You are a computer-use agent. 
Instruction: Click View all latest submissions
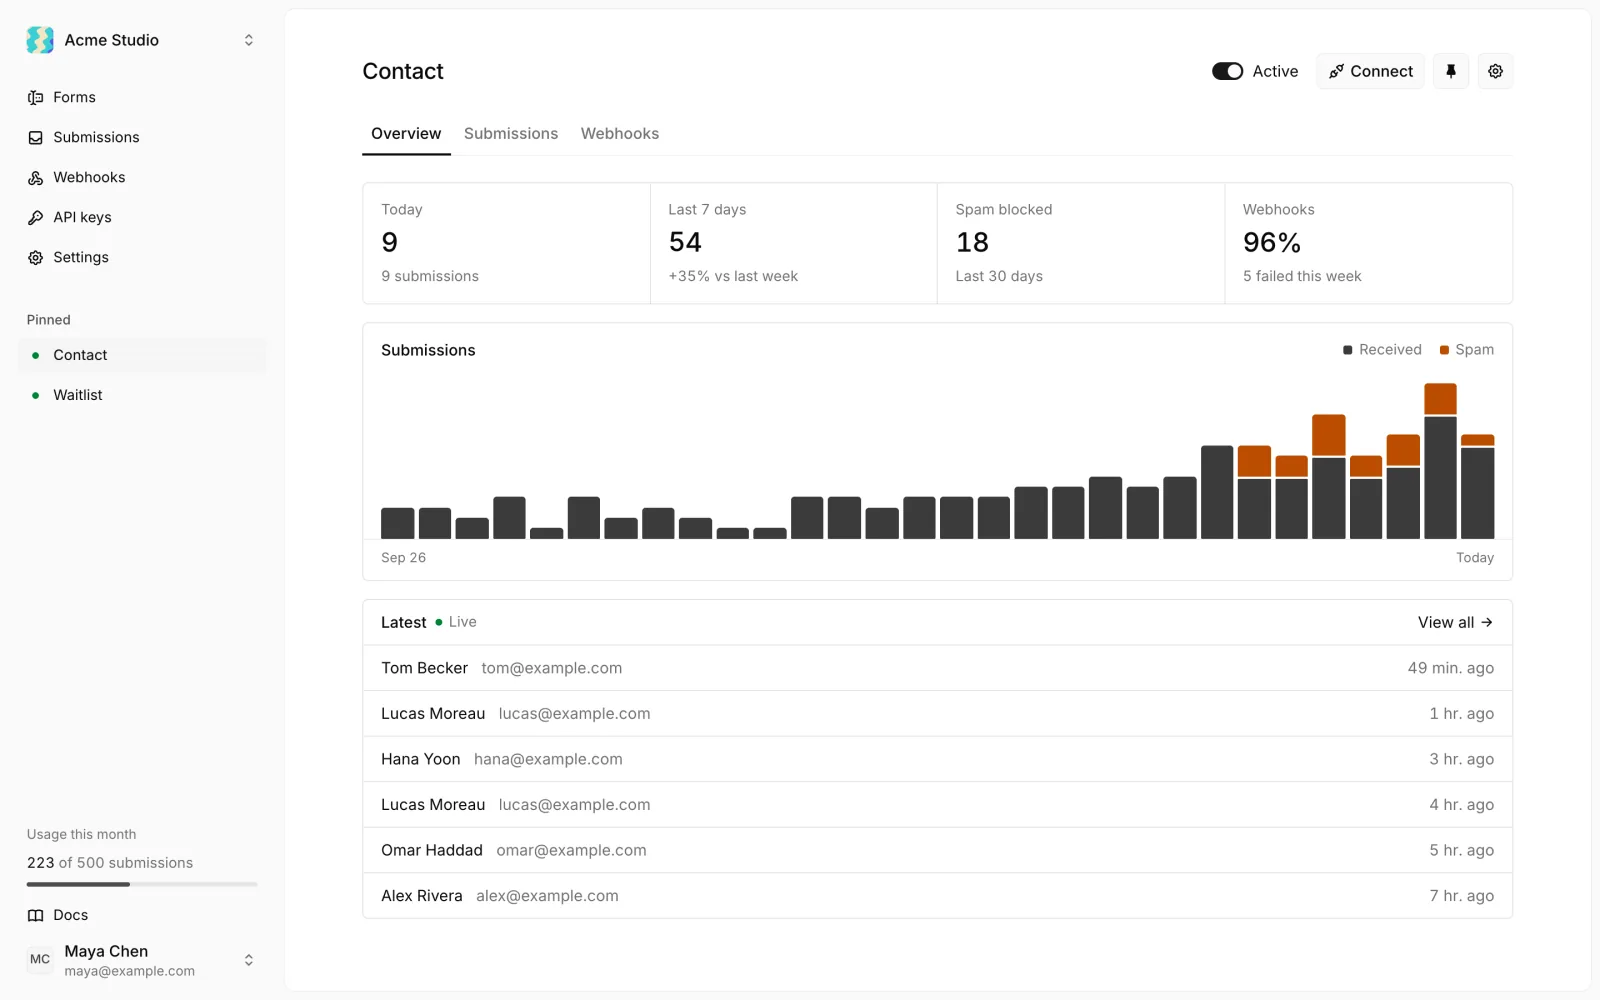tap(1455, 622)
